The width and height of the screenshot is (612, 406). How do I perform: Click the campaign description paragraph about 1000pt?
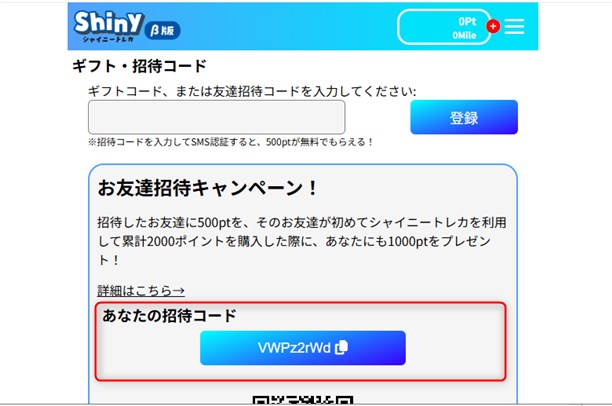[301, 241]
